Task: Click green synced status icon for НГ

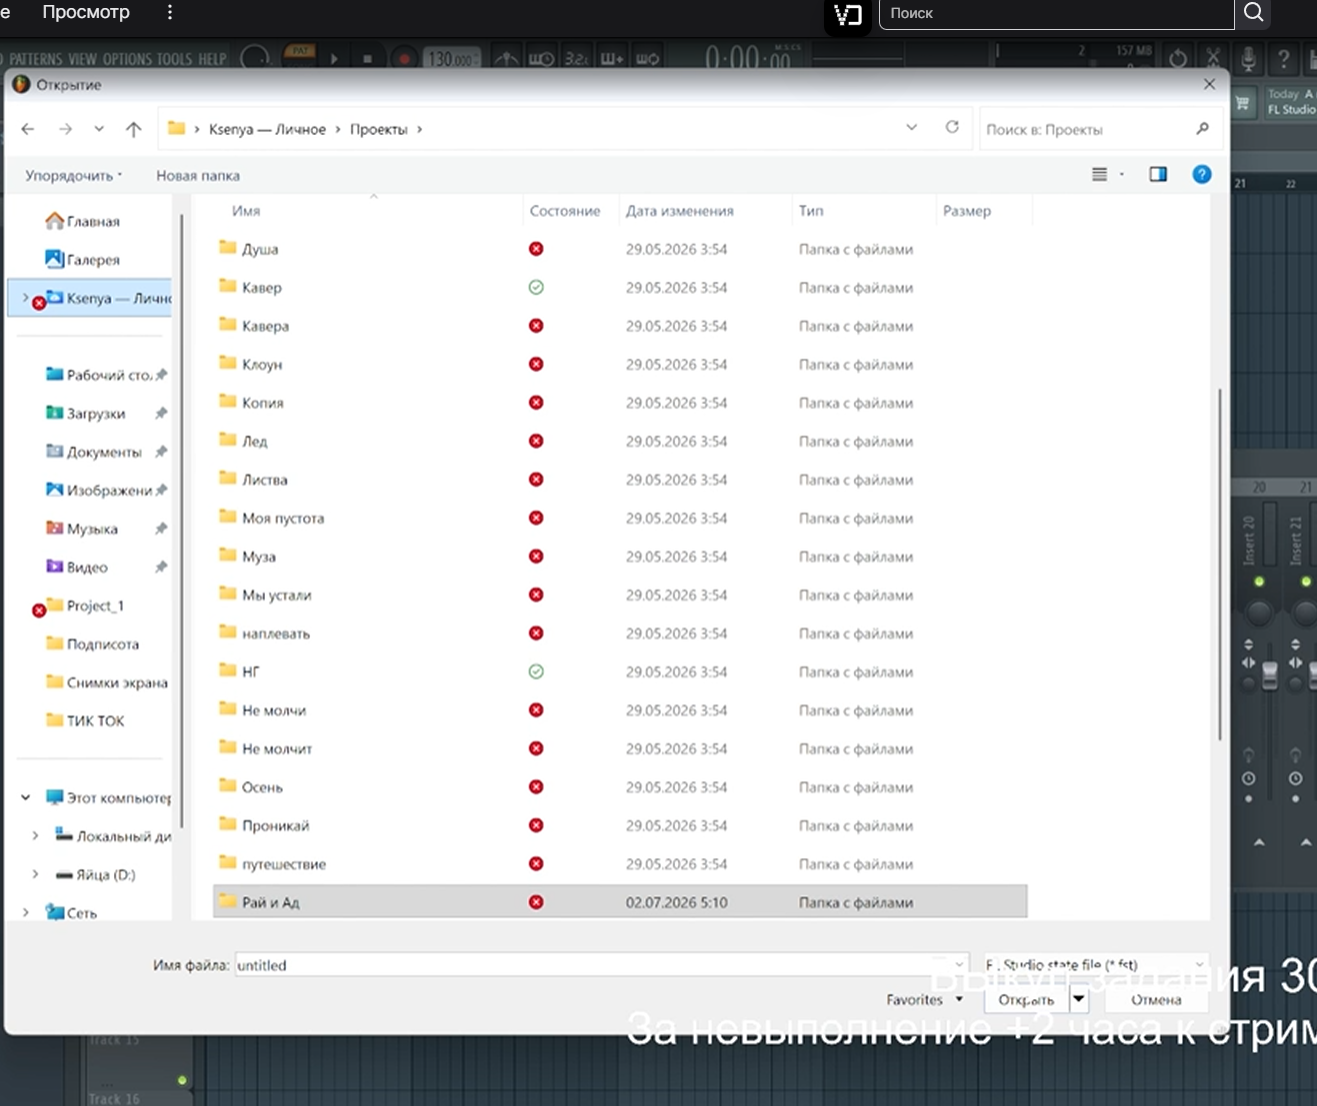Action: coord(536,672)
